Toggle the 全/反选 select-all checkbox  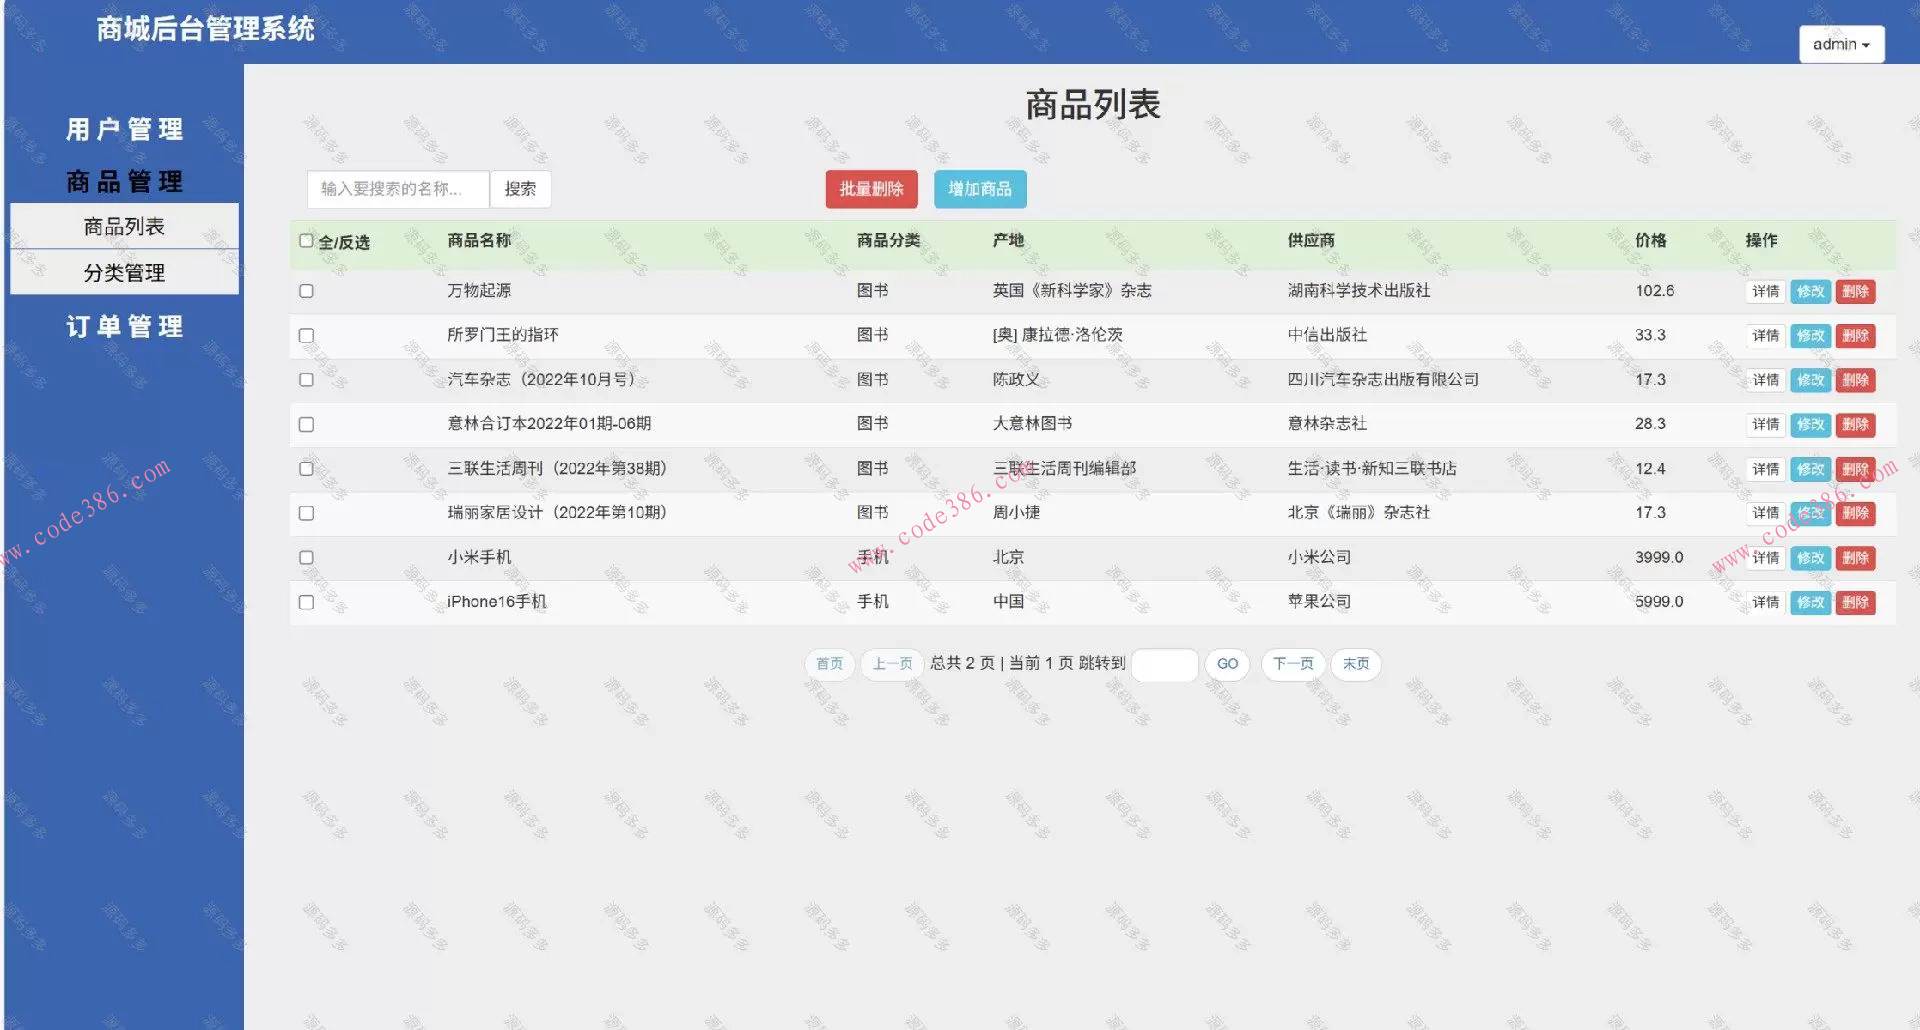pyautogui.click(x=306, y=240)
